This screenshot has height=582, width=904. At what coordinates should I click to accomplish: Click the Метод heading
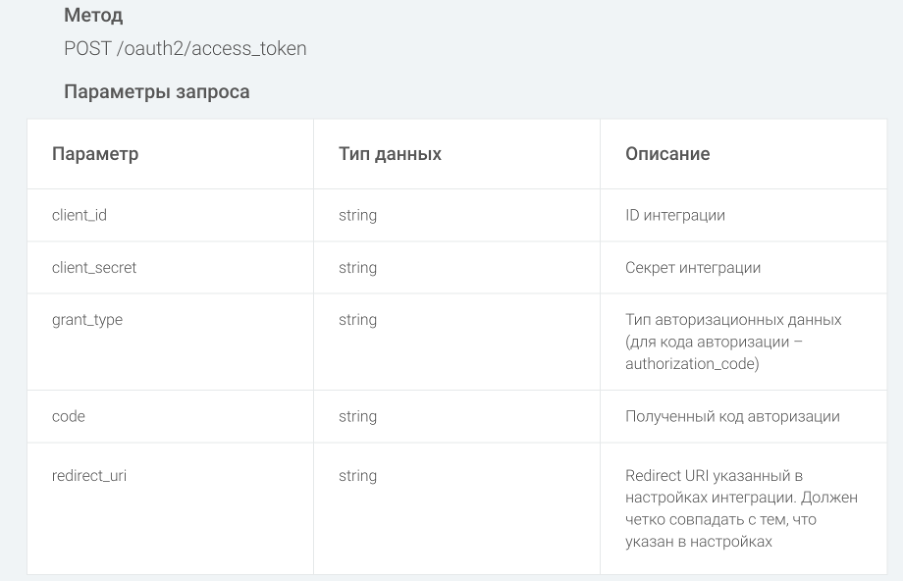[x=93, y=16]
